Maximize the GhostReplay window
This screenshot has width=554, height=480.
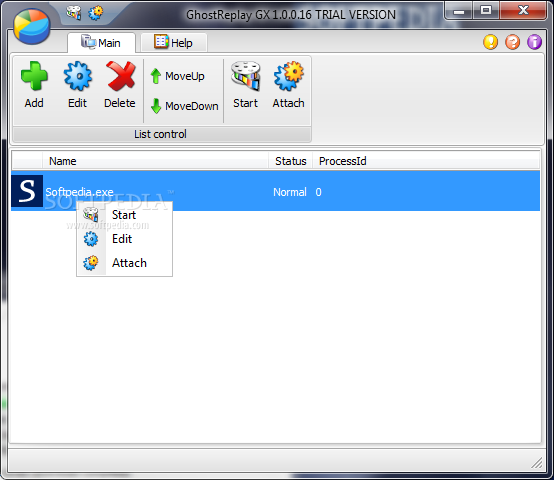486,11
